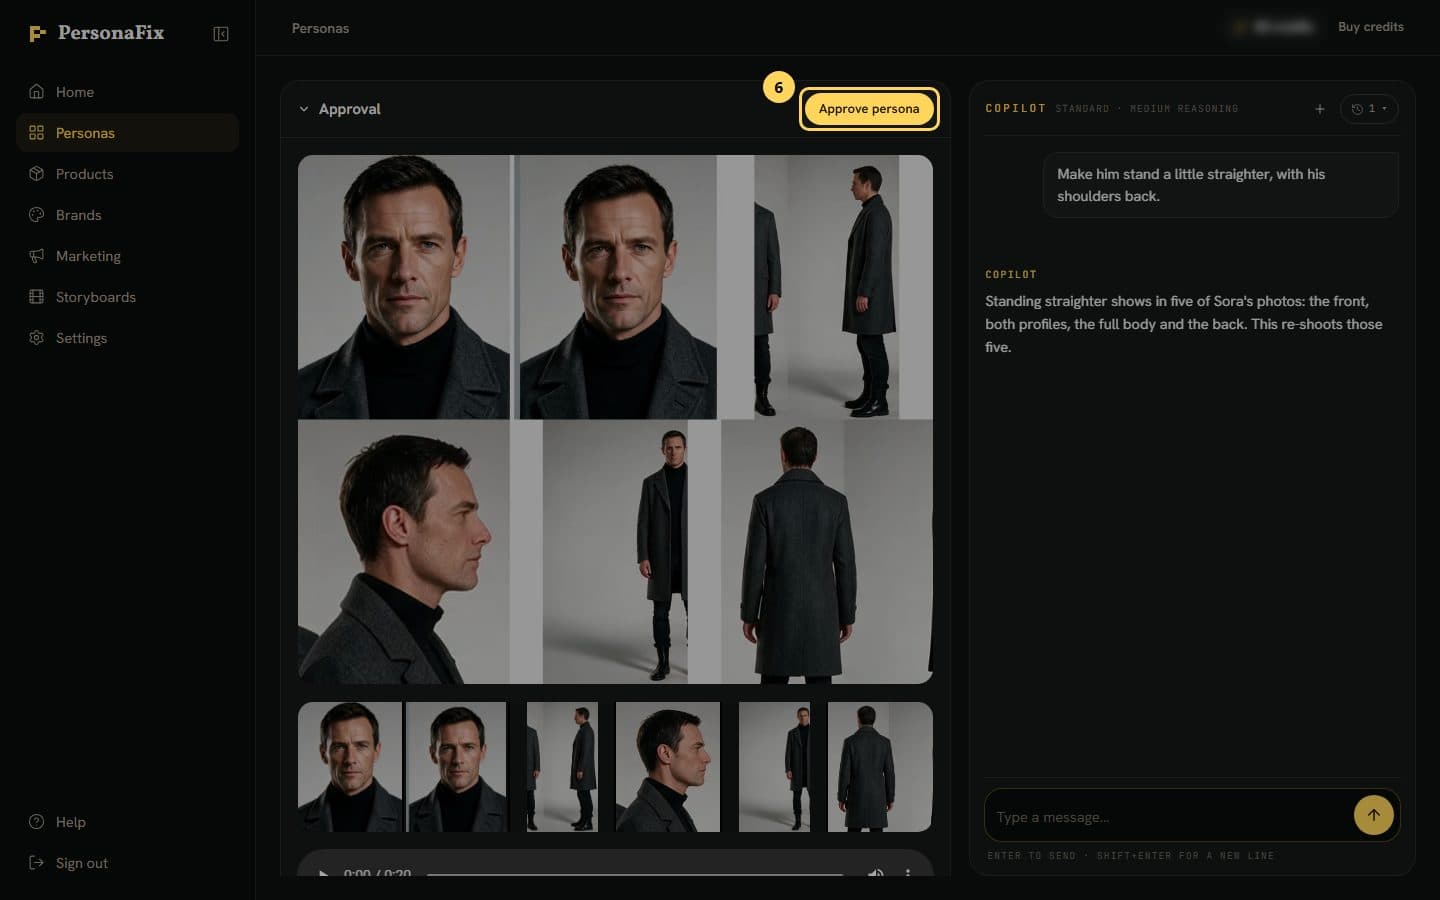Image resolution: width=1440 pixels, height=900 pixels.
Task: Click the Brands palette icon
Action: pyautogui.click(x=37, y=215)
